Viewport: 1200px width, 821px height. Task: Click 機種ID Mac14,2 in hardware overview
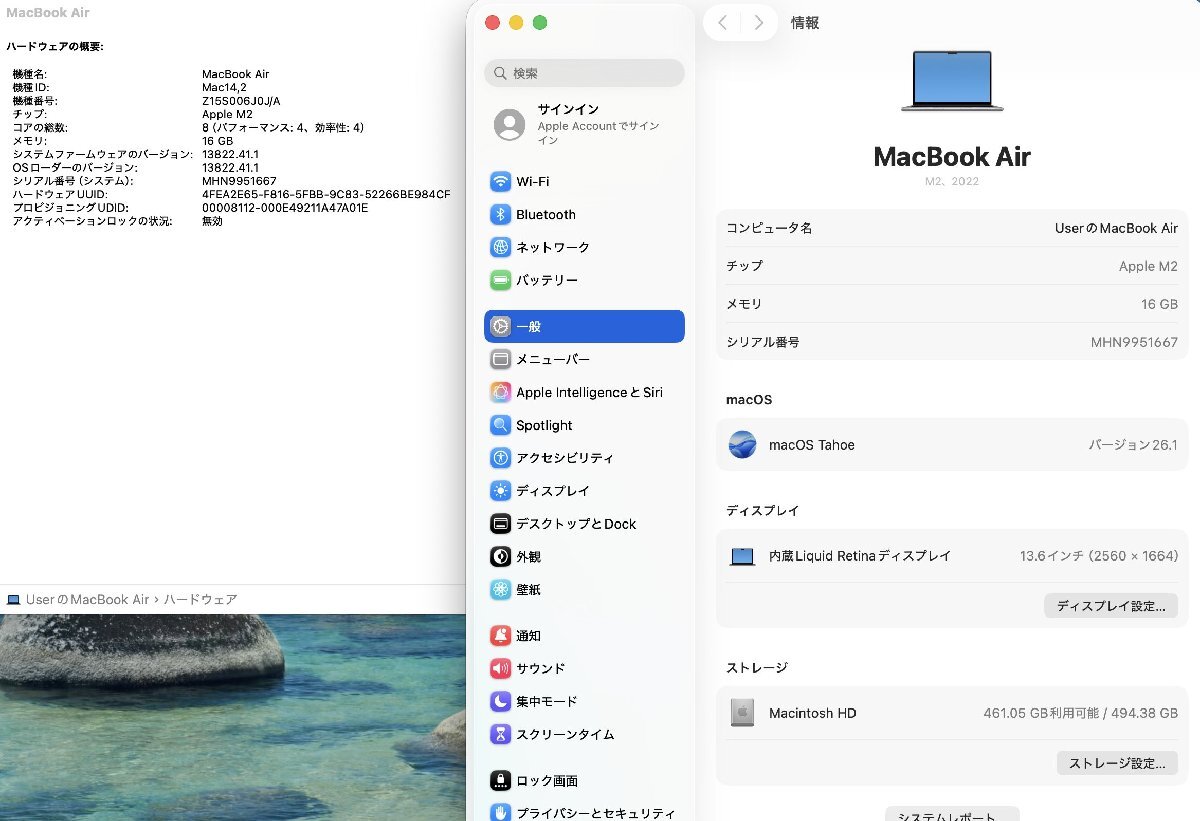pyautogui.click(x=224, y=87)
